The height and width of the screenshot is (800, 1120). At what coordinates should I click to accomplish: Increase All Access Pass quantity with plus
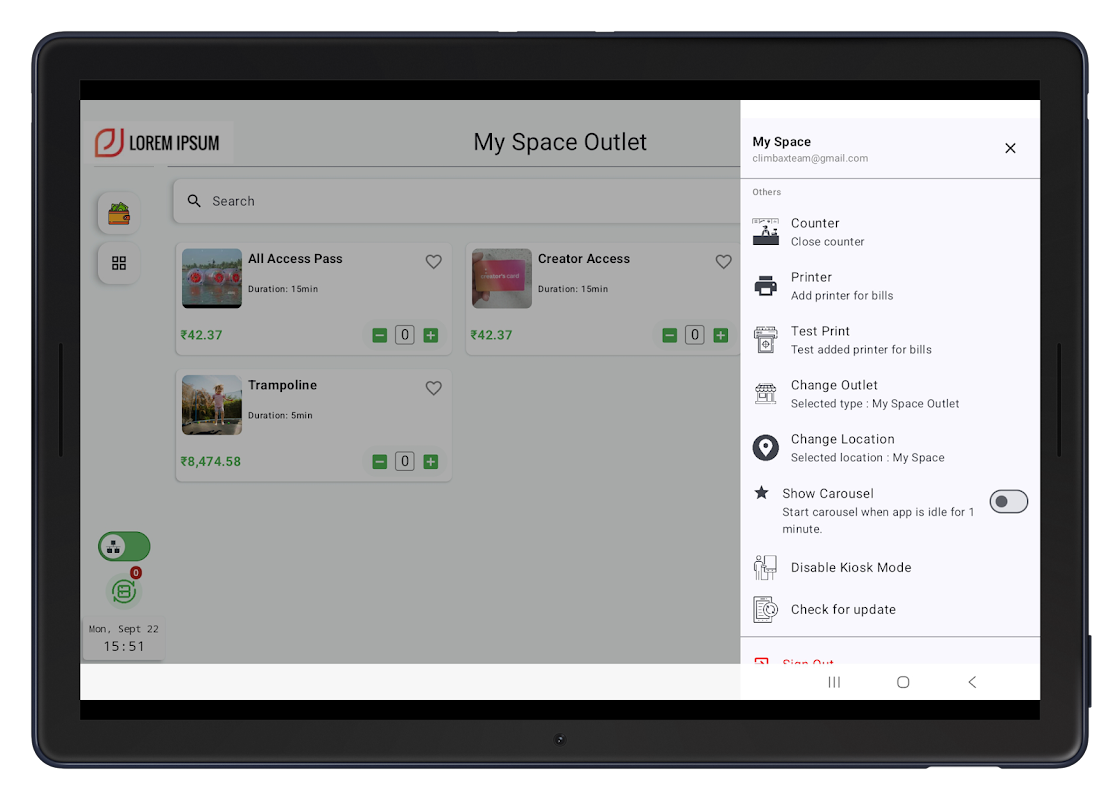(431, 335)
